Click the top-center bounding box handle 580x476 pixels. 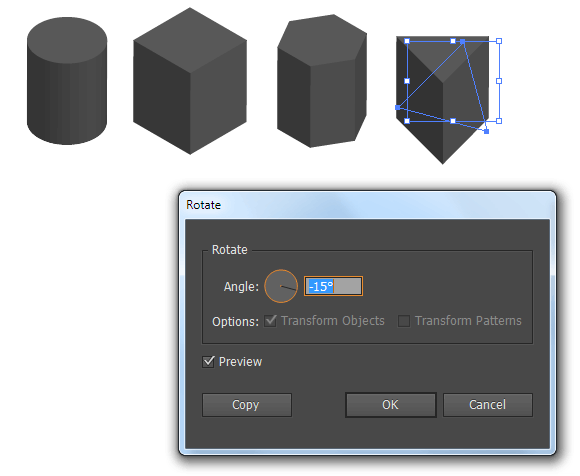453,41
